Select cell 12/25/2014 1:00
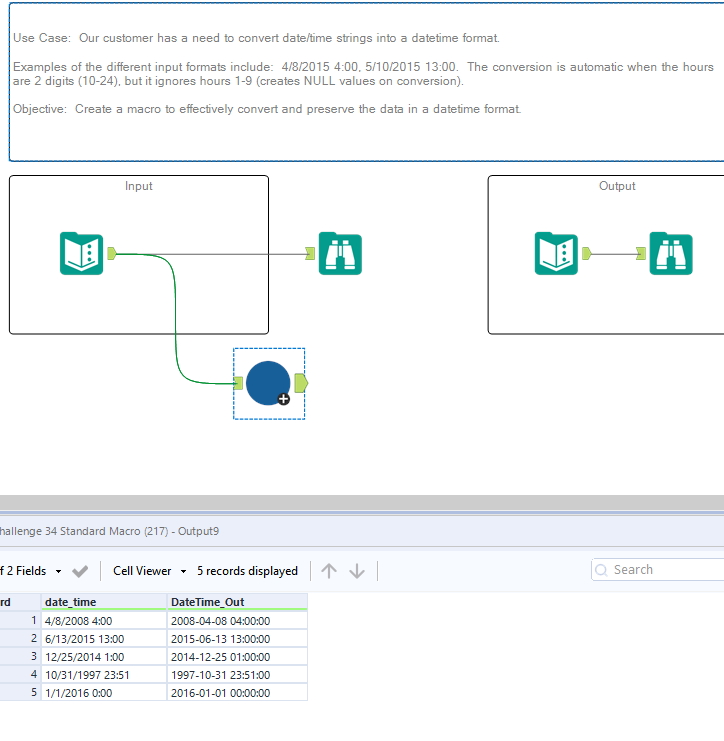This screenshot has height=741, width=724. (x=103, y=657)
